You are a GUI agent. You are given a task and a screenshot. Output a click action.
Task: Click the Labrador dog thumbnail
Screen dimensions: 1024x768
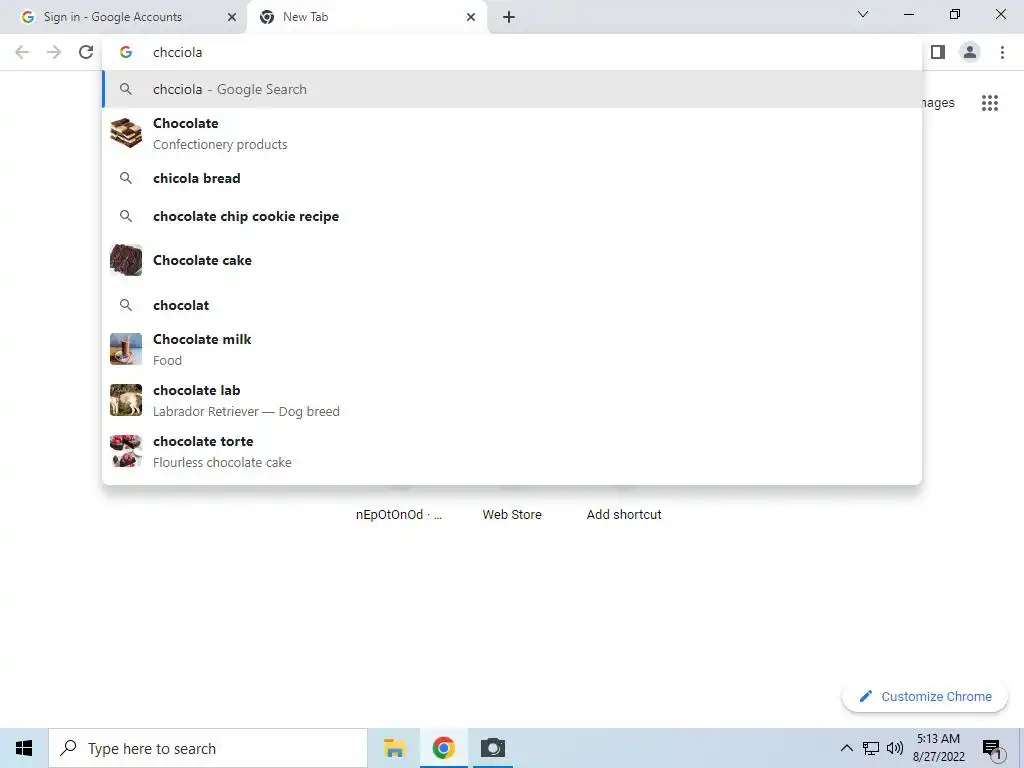(x=126, y=400)
